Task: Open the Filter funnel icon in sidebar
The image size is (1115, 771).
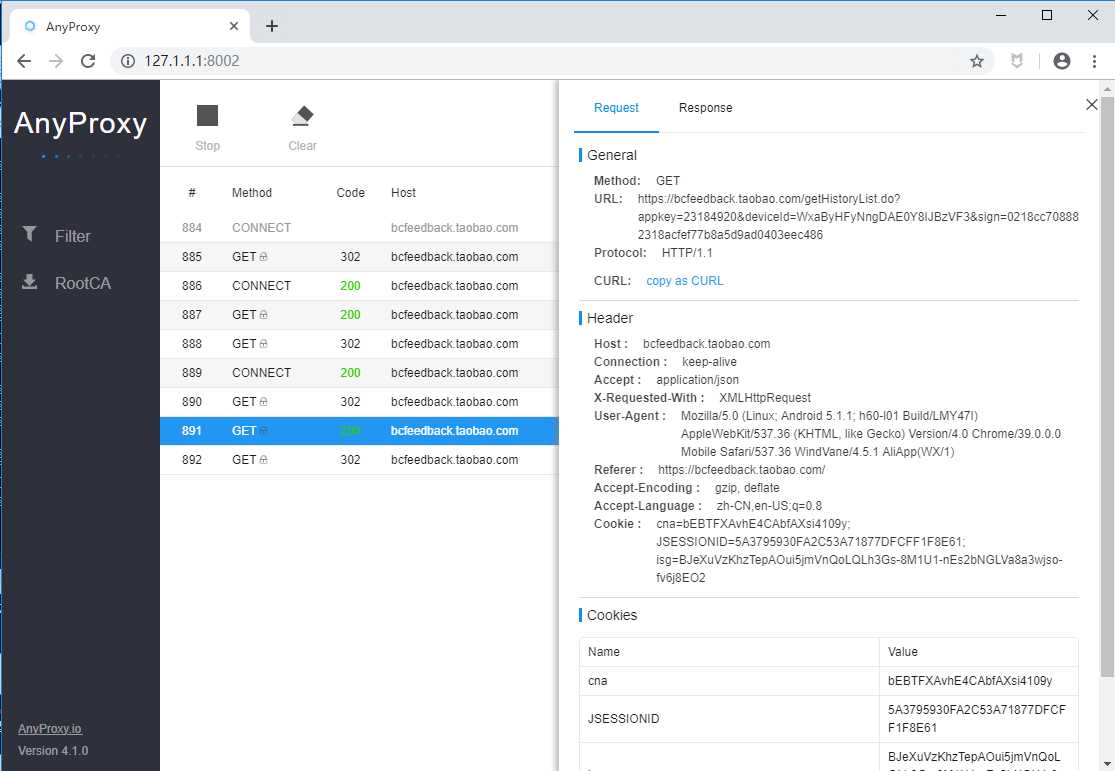Action: click(x=29, y=233)
